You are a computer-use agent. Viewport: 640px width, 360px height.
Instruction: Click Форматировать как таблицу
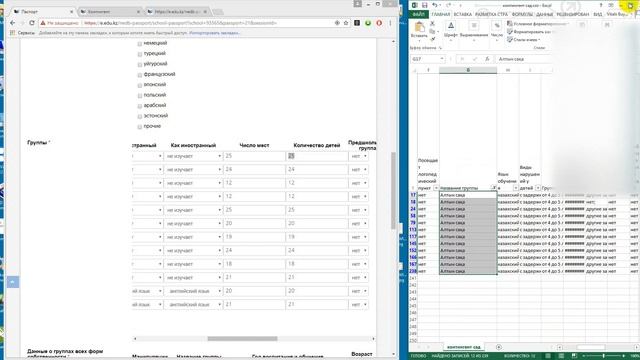[x=530, y=31]
